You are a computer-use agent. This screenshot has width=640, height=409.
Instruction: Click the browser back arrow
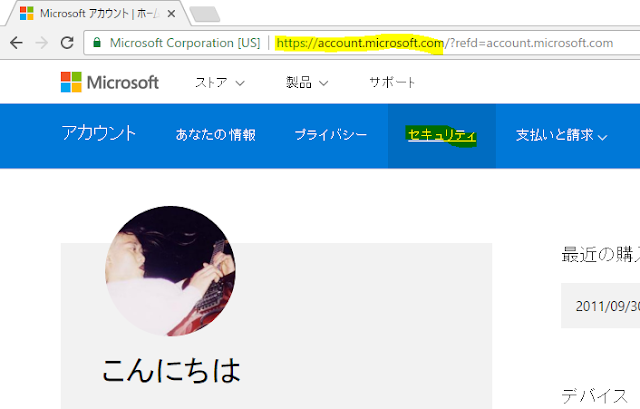coord(16,43)
